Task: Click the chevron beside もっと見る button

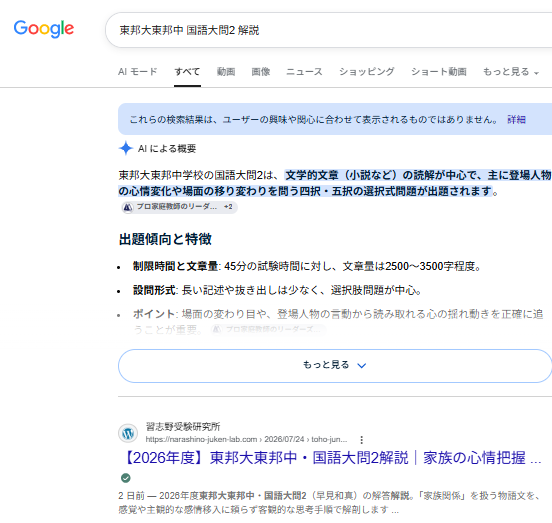Action: coord(362,366)
